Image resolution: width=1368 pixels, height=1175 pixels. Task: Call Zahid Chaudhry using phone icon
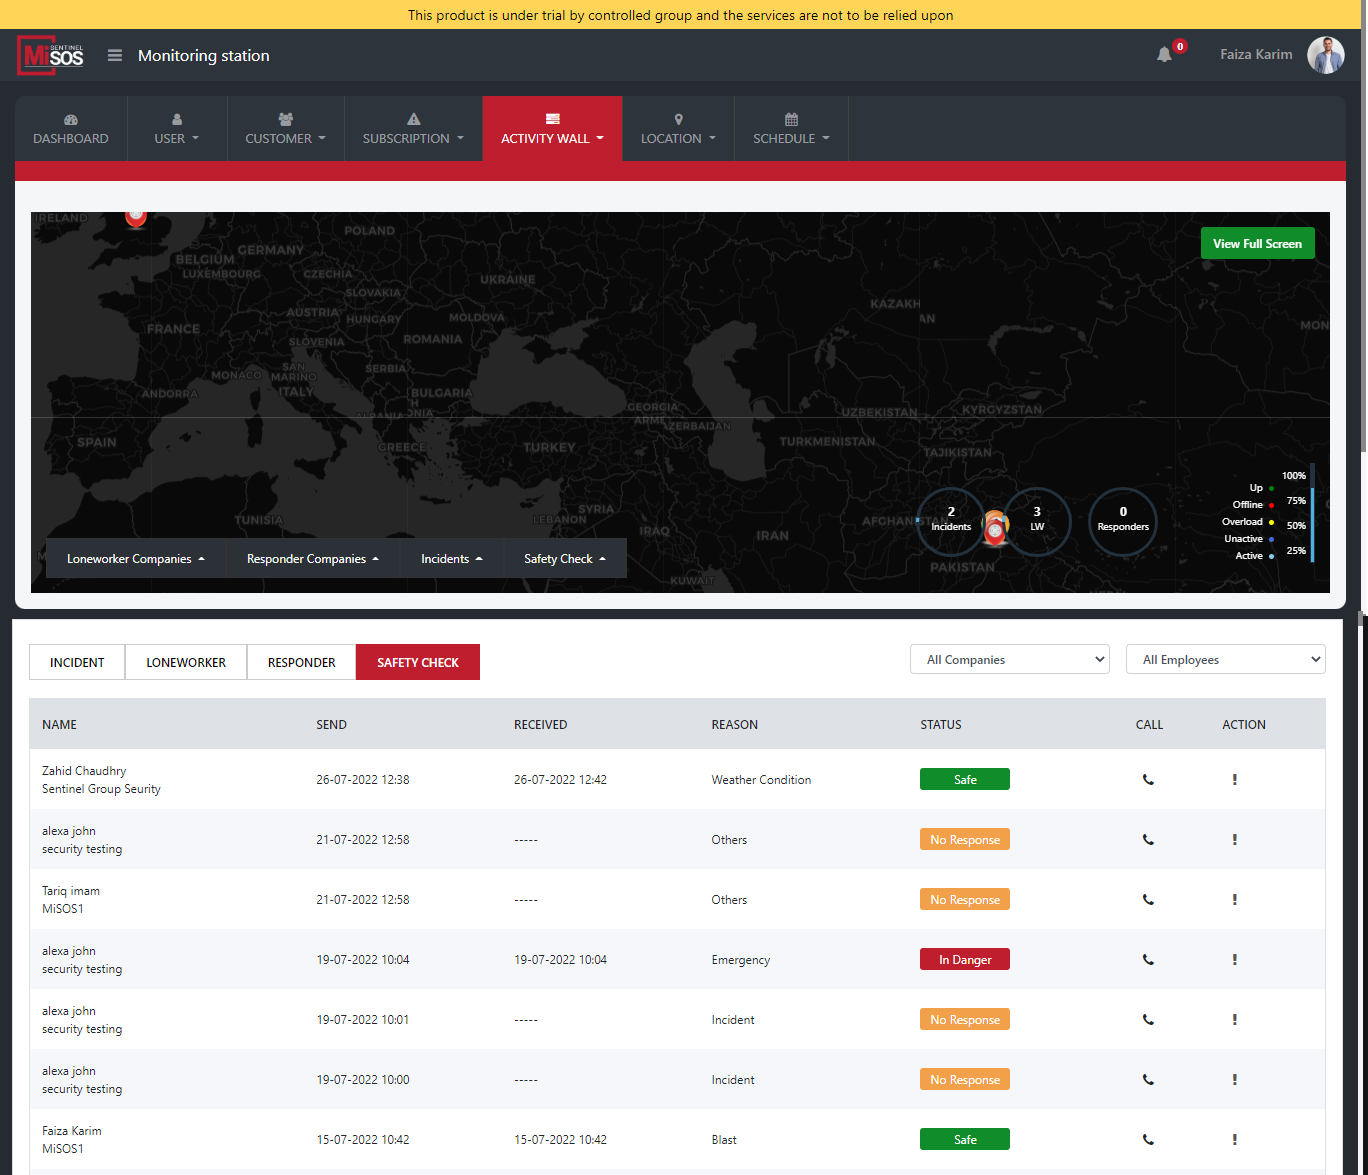pos(1148,780)
